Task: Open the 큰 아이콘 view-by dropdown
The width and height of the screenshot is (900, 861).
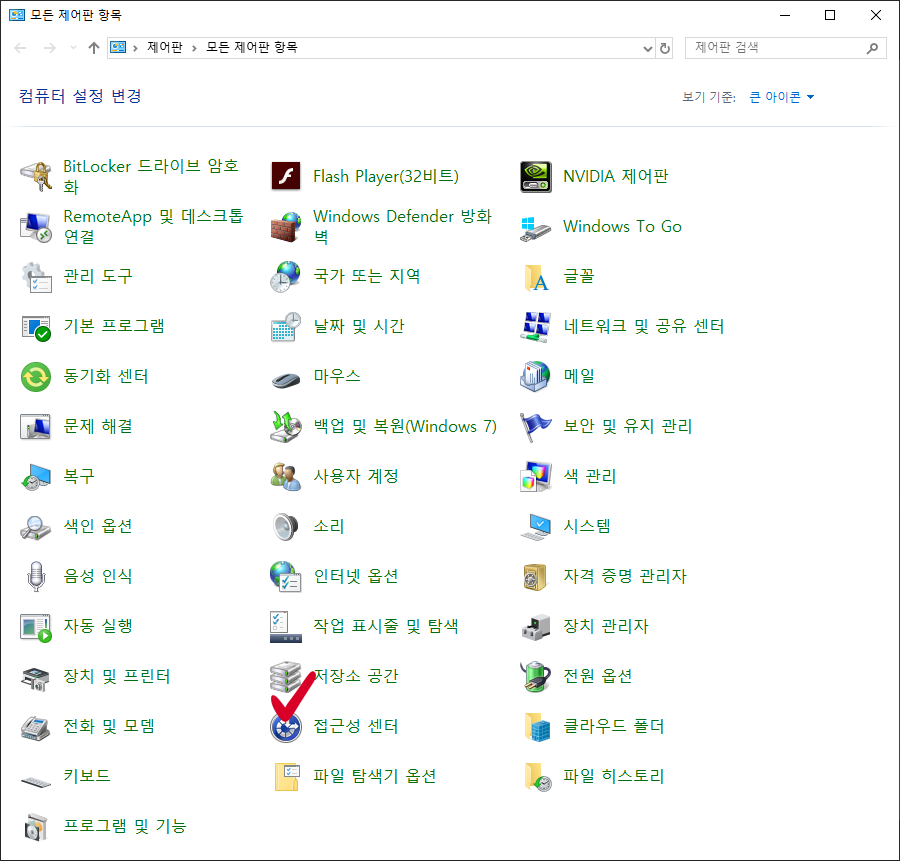Action: 781,97
